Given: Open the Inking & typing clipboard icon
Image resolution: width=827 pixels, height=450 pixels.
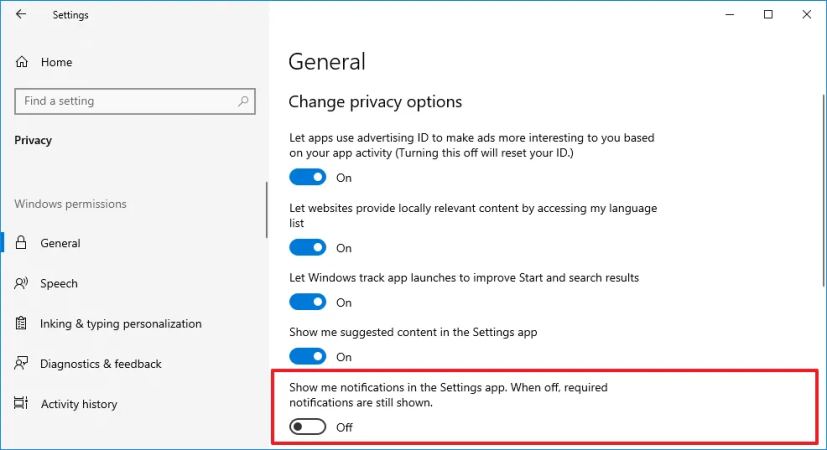Looking at the screenshot, I should (21, 323).
